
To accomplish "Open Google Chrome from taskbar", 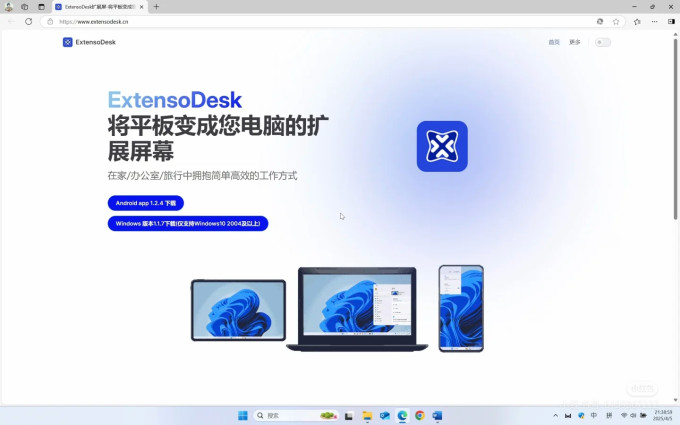I will pyautogui.click(x=419, y=415).
